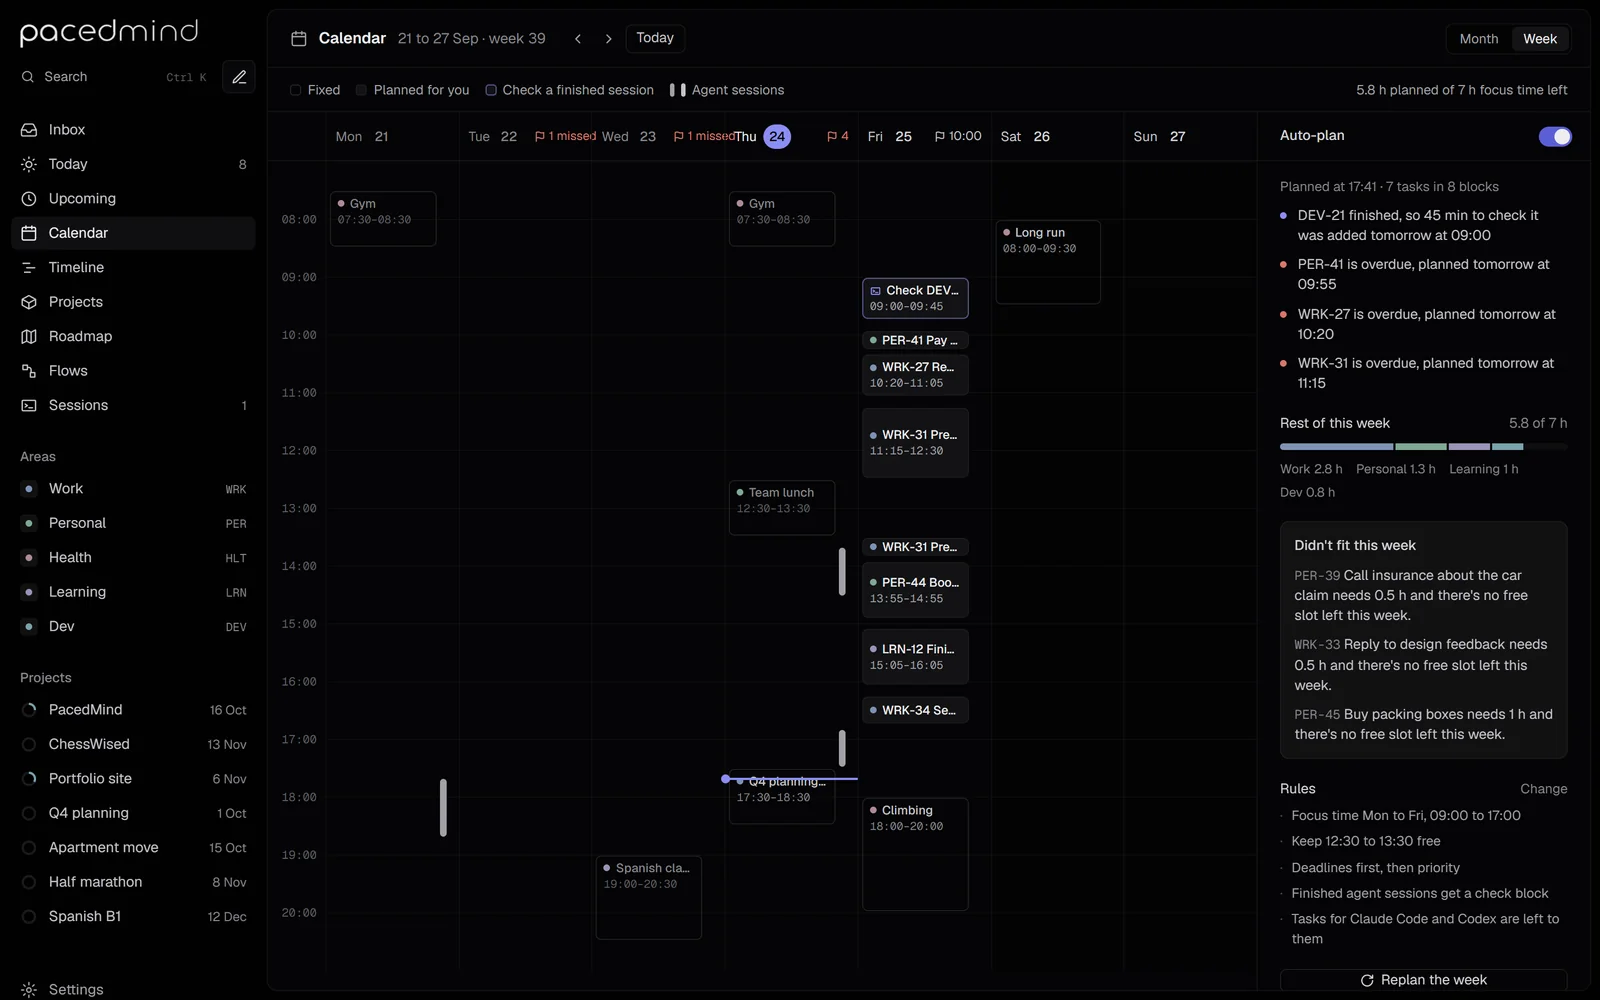Click the compose new task pencil icon
The image size is (1600, 1000).
(x=239, y=77)
